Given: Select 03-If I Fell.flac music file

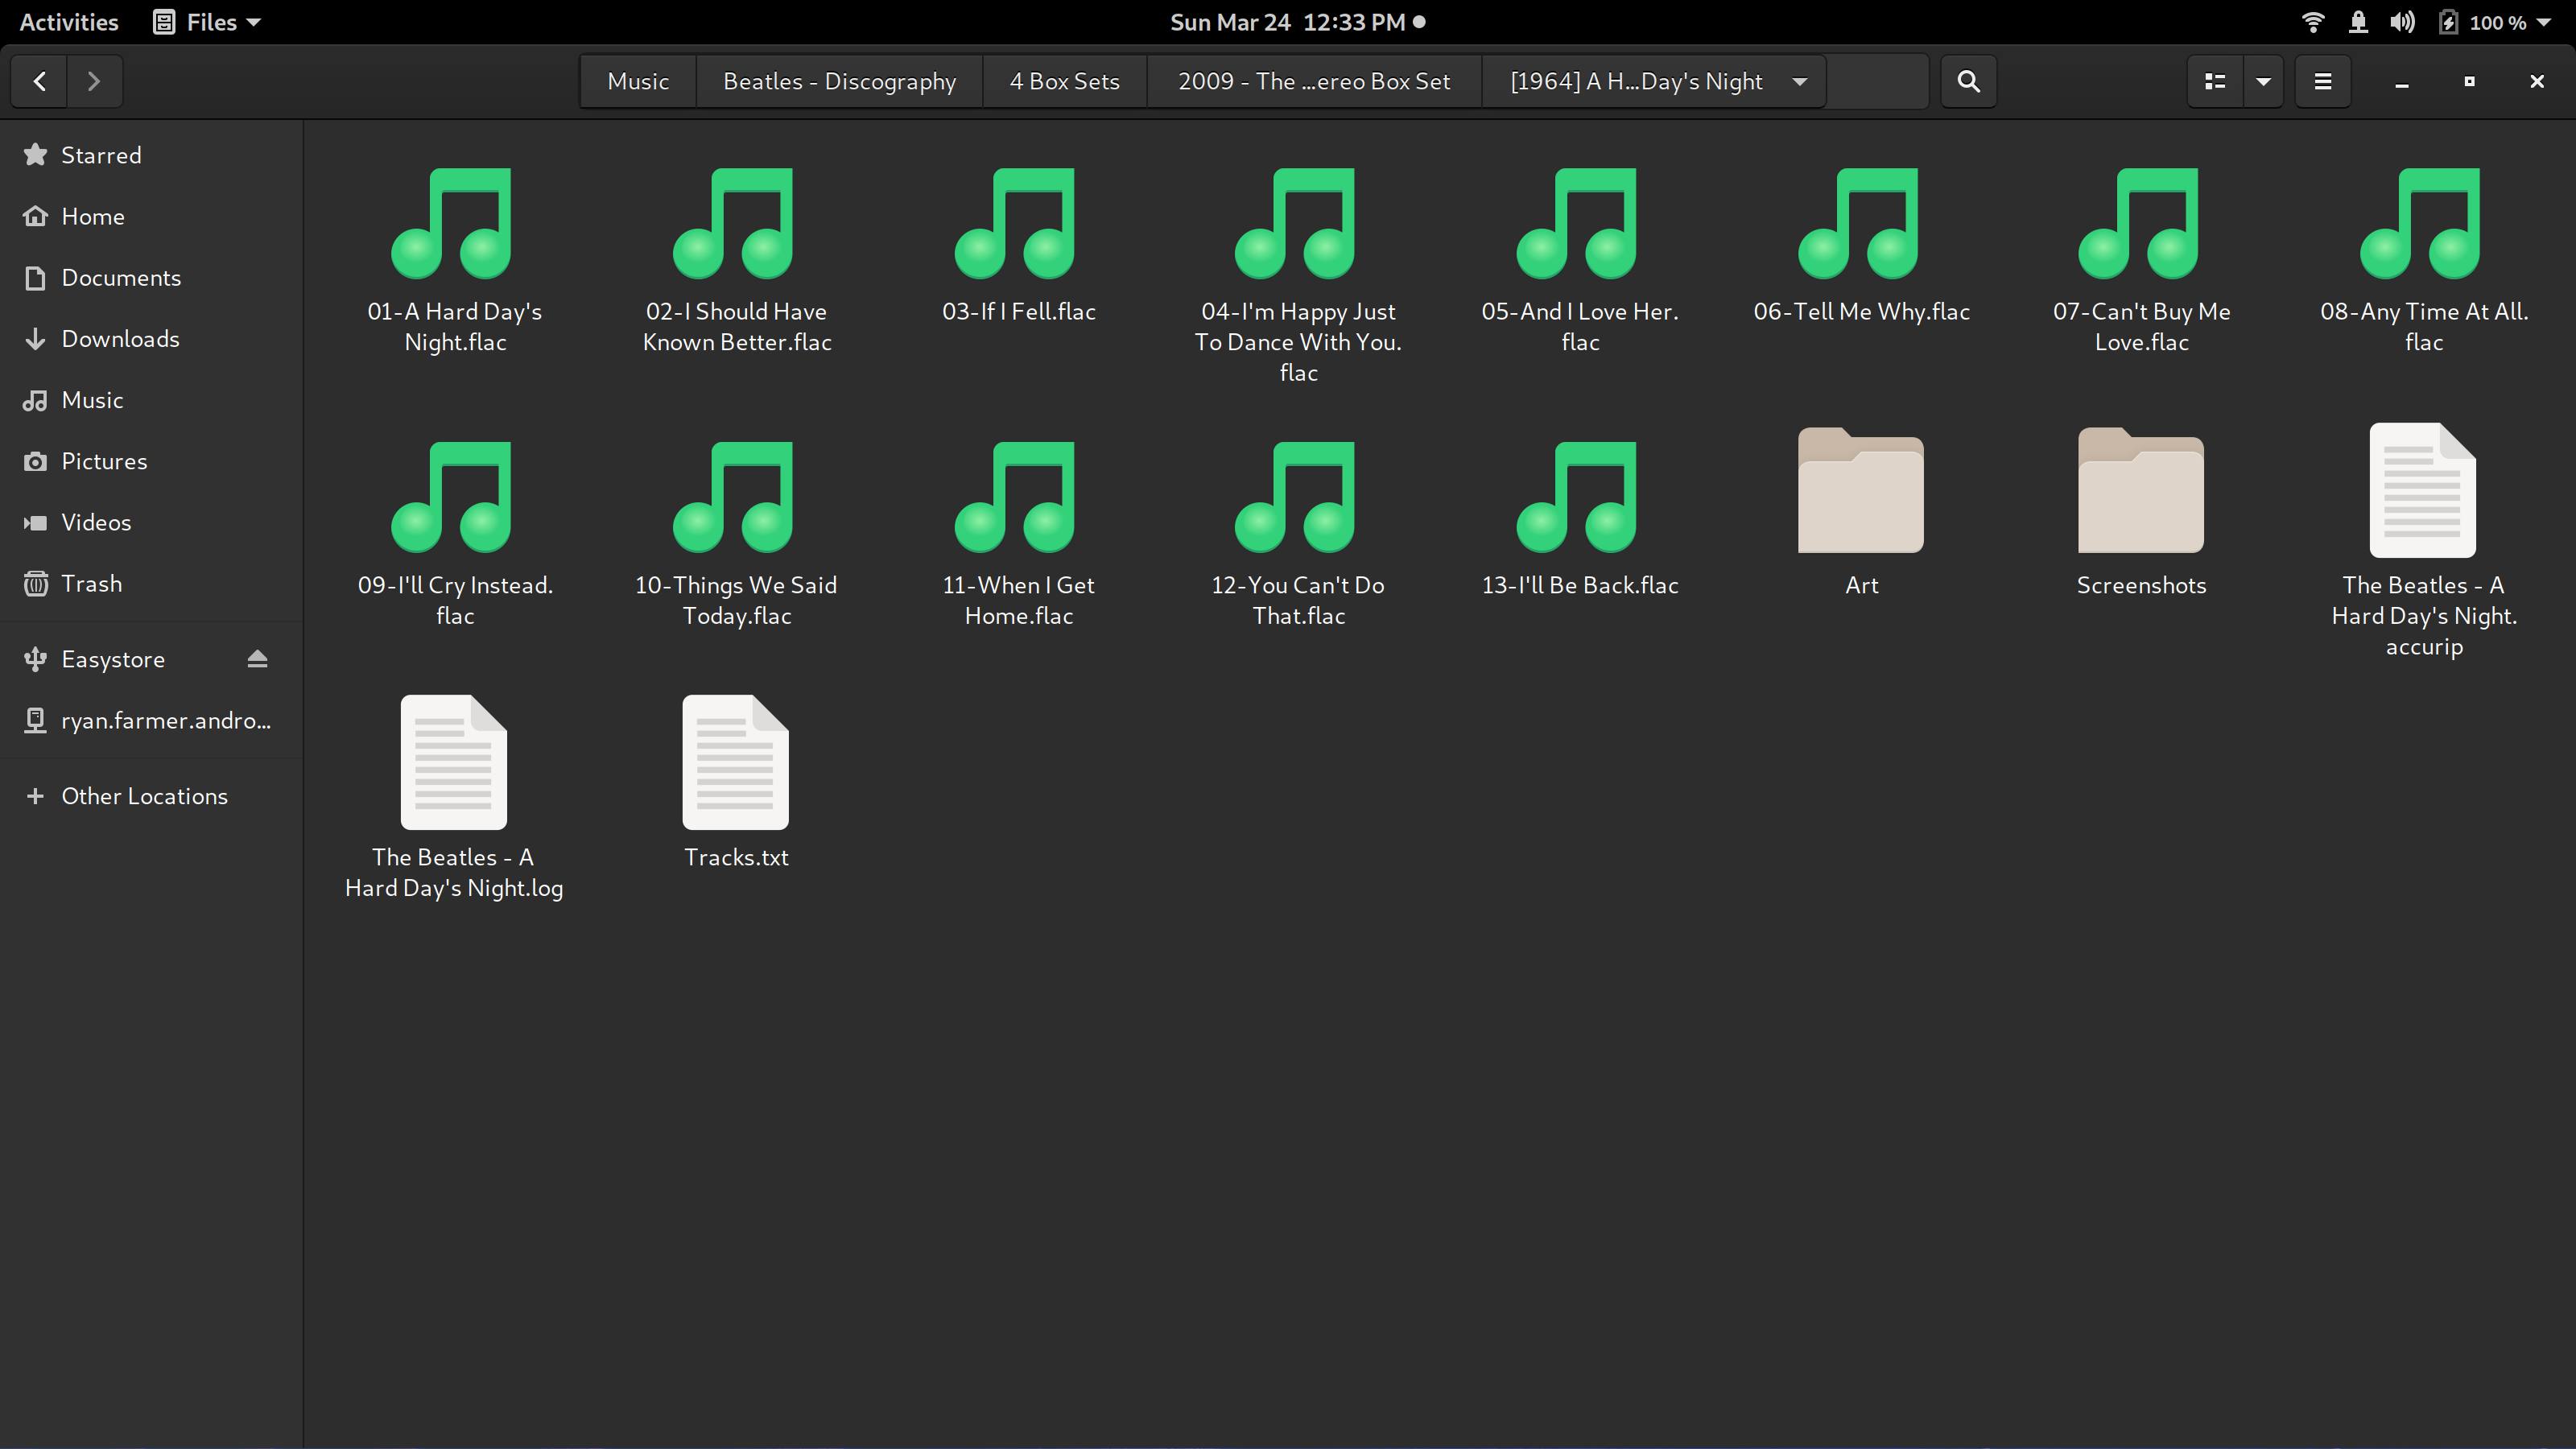Looking at the screenshot, I should pyautogui.click(x=1017, y=225).
